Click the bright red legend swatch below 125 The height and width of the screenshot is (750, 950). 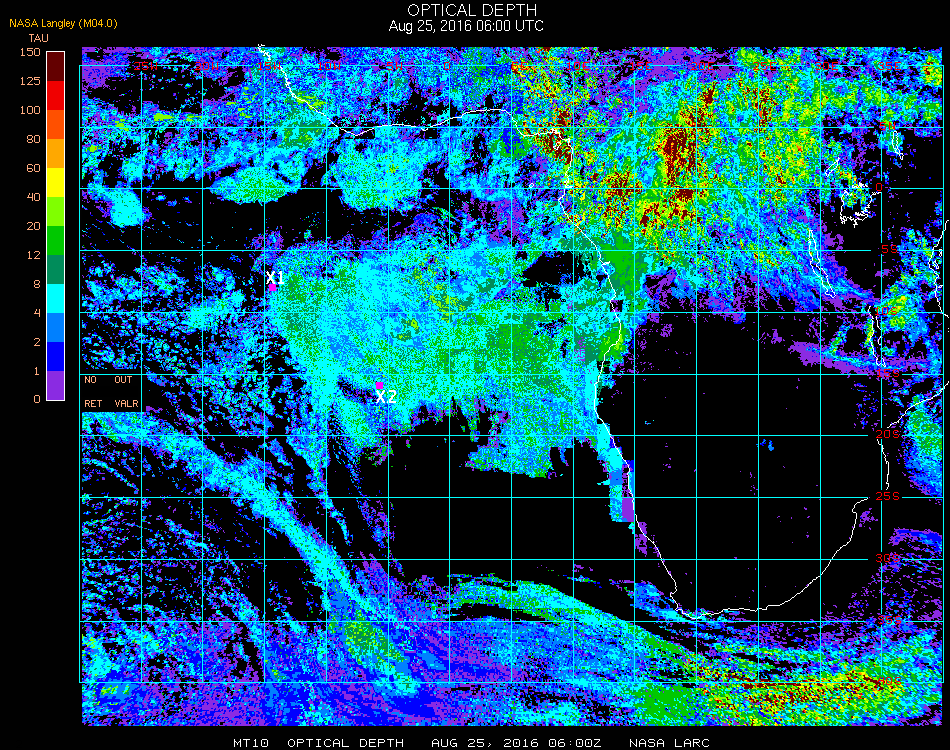[55, 95]
